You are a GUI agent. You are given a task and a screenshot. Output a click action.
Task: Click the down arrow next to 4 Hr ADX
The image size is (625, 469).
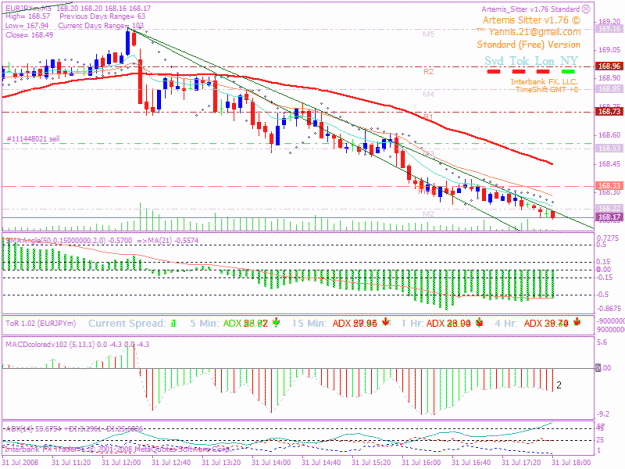coord(577,322)
